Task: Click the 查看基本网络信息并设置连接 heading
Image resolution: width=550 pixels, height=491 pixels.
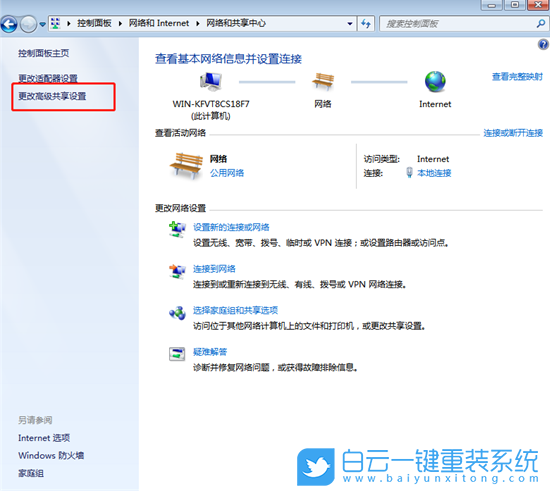Action: (x=228, y=59)
